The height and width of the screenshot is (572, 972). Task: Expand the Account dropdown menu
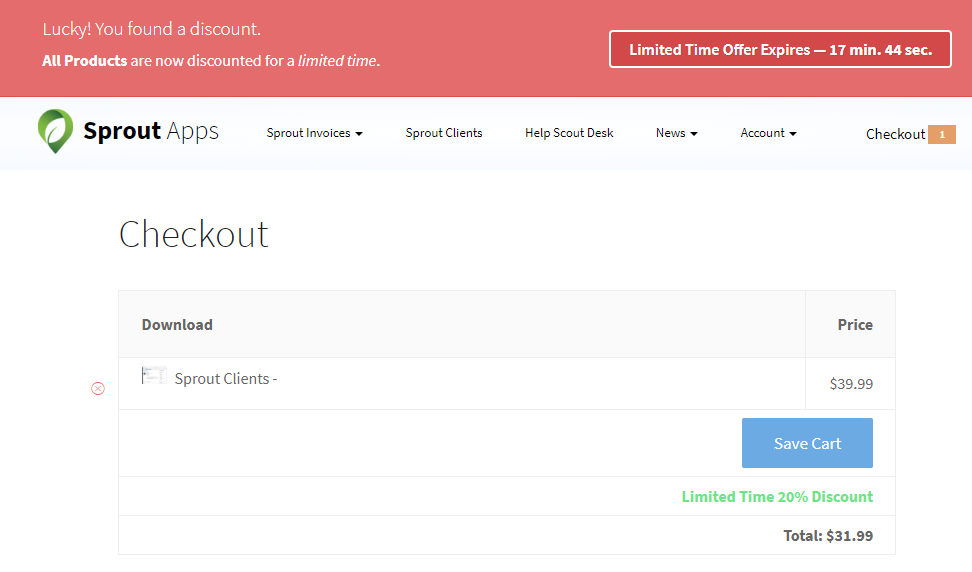[x=768, y=133]
